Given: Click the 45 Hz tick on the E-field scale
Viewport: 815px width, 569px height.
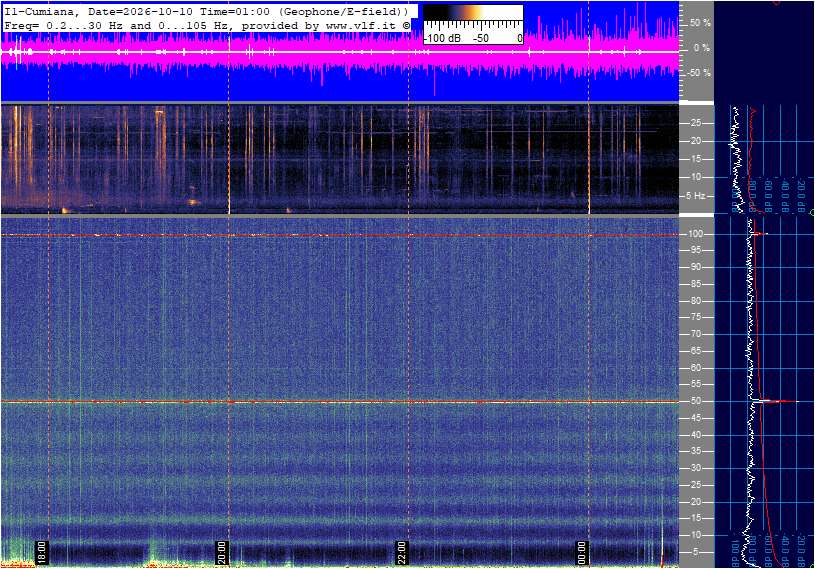Looking at the screenshot, I should tap(695, 418).
